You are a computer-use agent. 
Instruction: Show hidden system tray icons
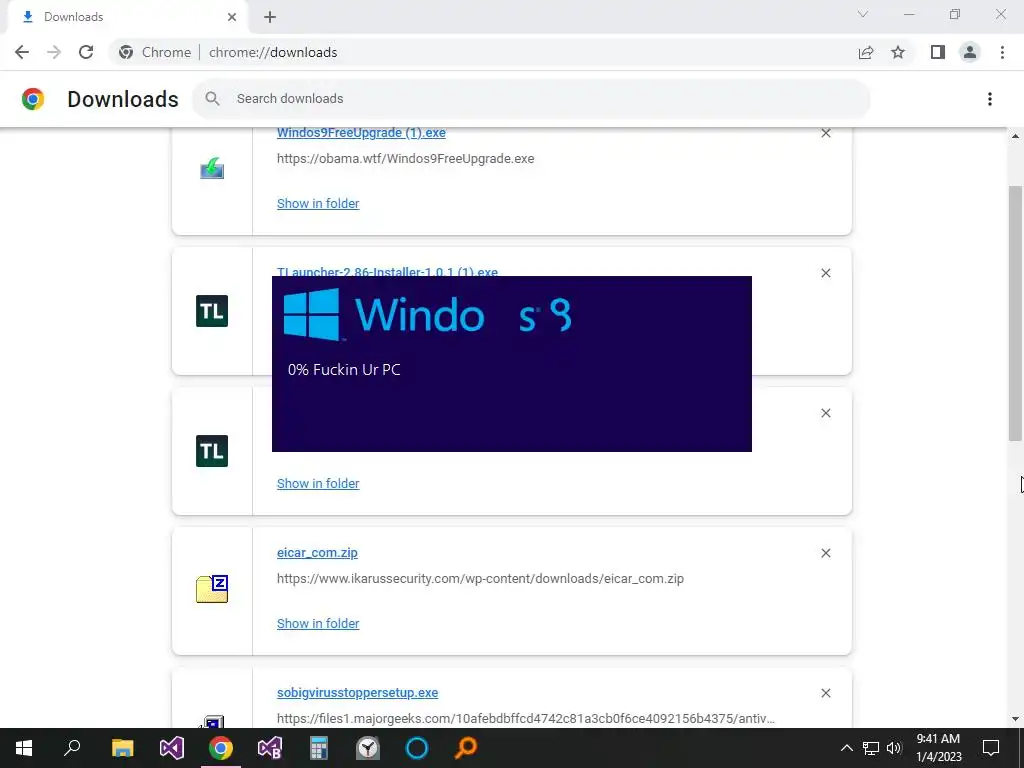click(x=846, y=748)
